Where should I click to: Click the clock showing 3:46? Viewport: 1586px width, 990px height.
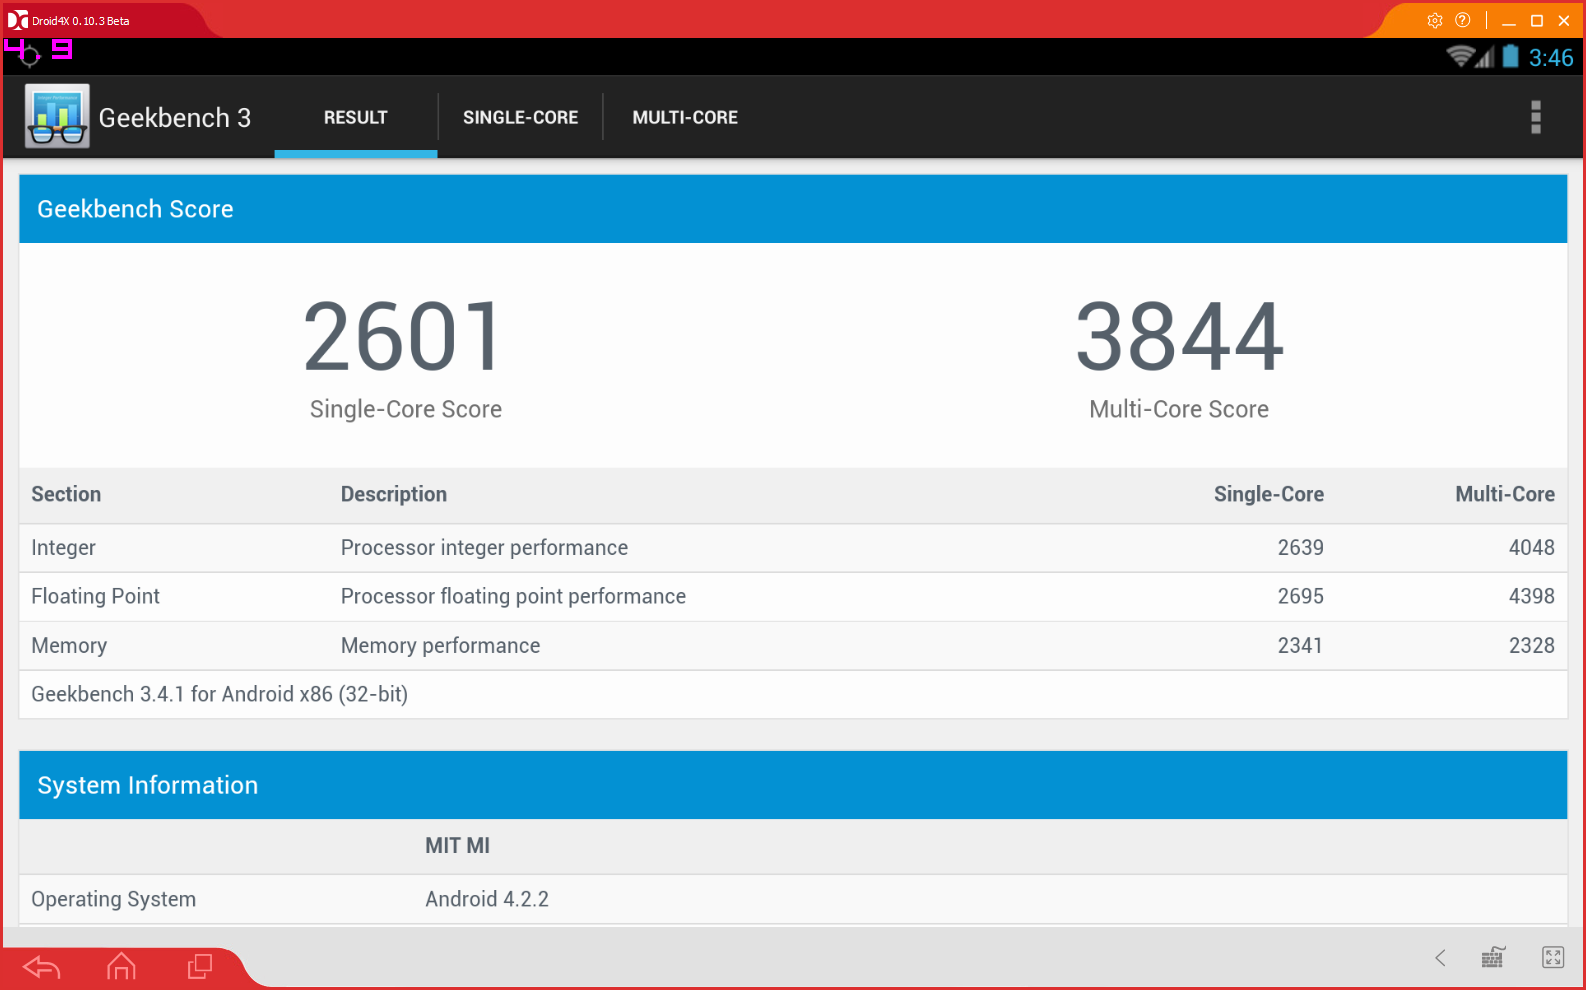[1551, 58]
